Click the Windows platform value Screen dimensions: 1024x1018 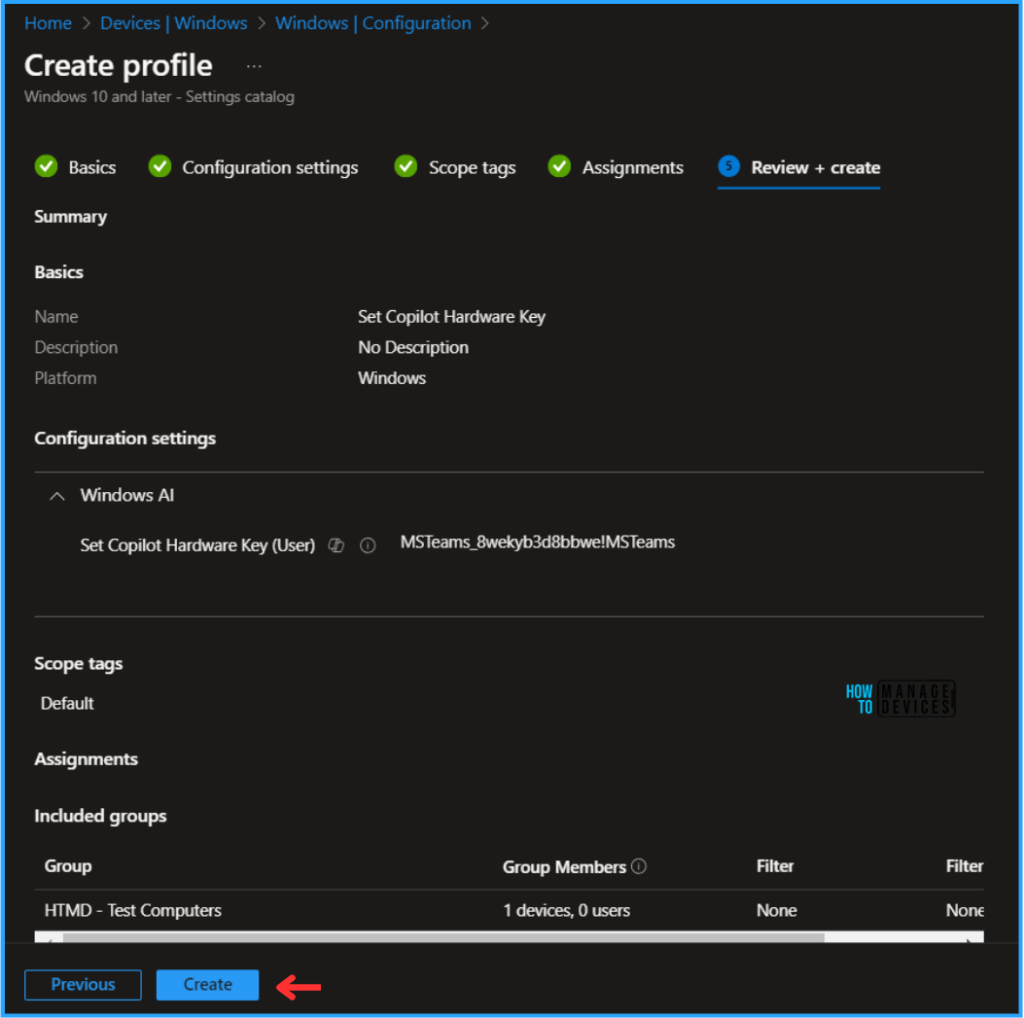point(392,378)
